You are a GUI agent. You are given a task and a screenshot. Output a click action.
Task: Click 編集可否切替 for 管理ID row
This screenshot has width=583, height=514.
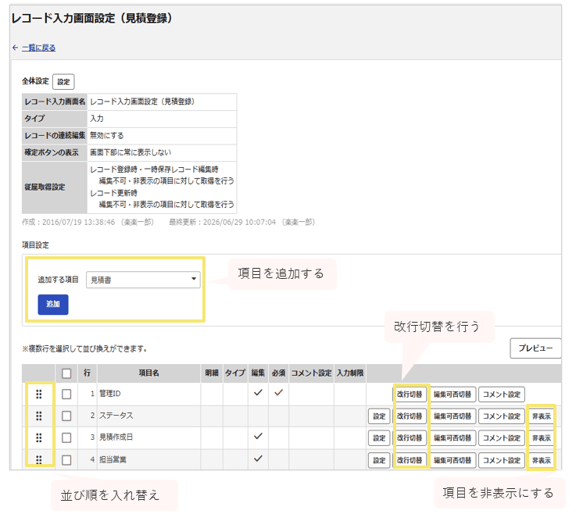click(452, 394)
